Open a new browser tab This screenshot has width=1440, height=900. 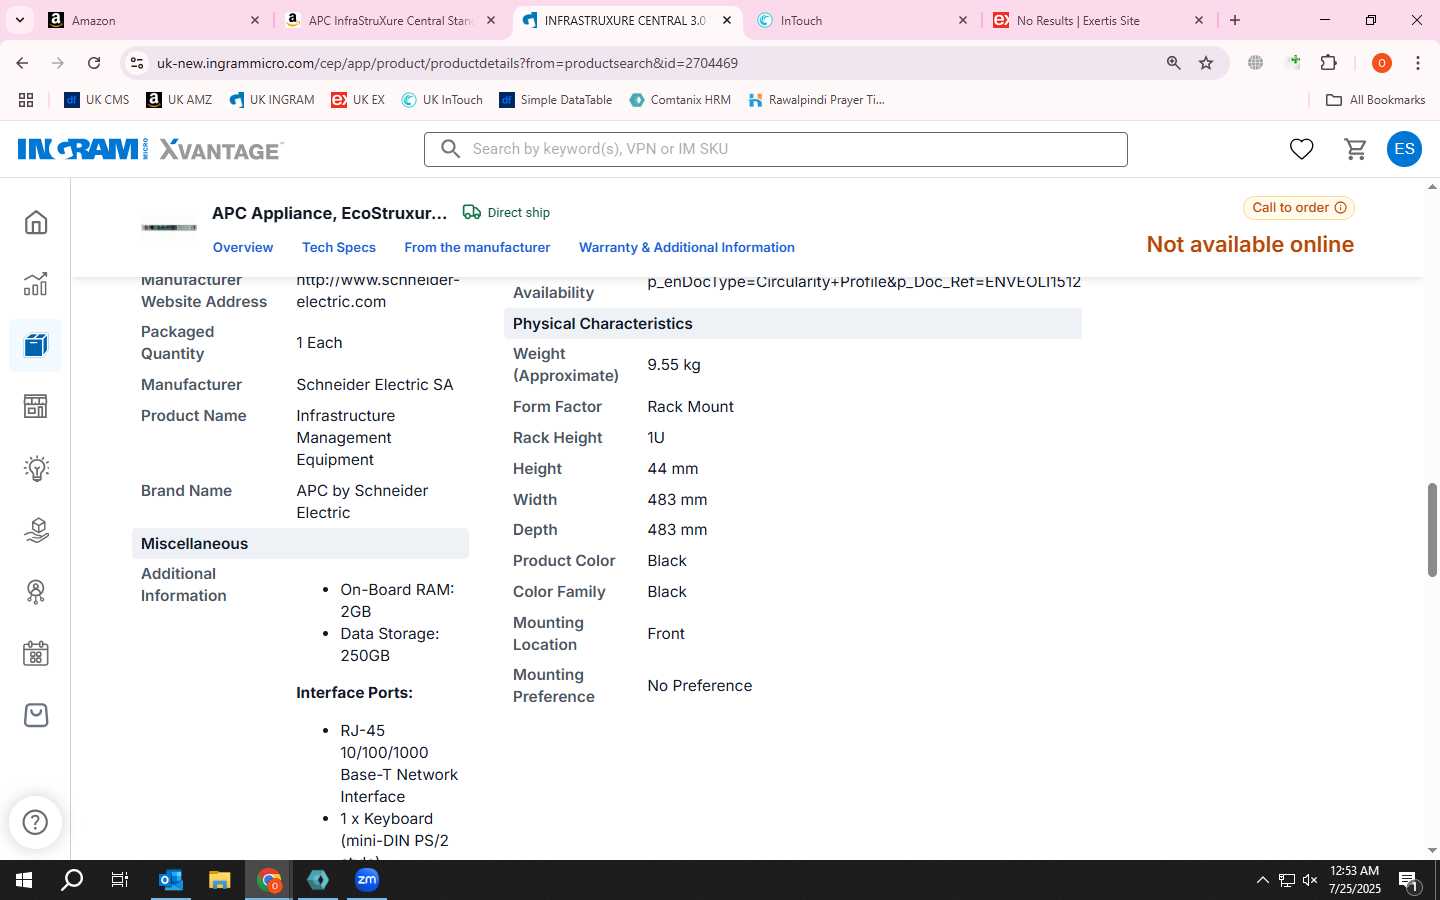pyautogui.click(x=1235, y=20)
